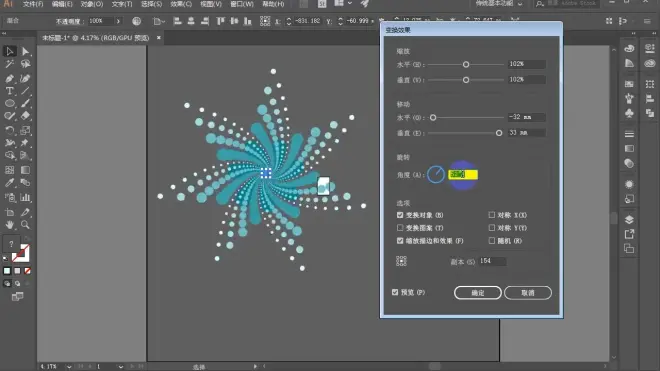Enable the 对称 X reflect checkbox
660x371 pixels.
[492, 215]
